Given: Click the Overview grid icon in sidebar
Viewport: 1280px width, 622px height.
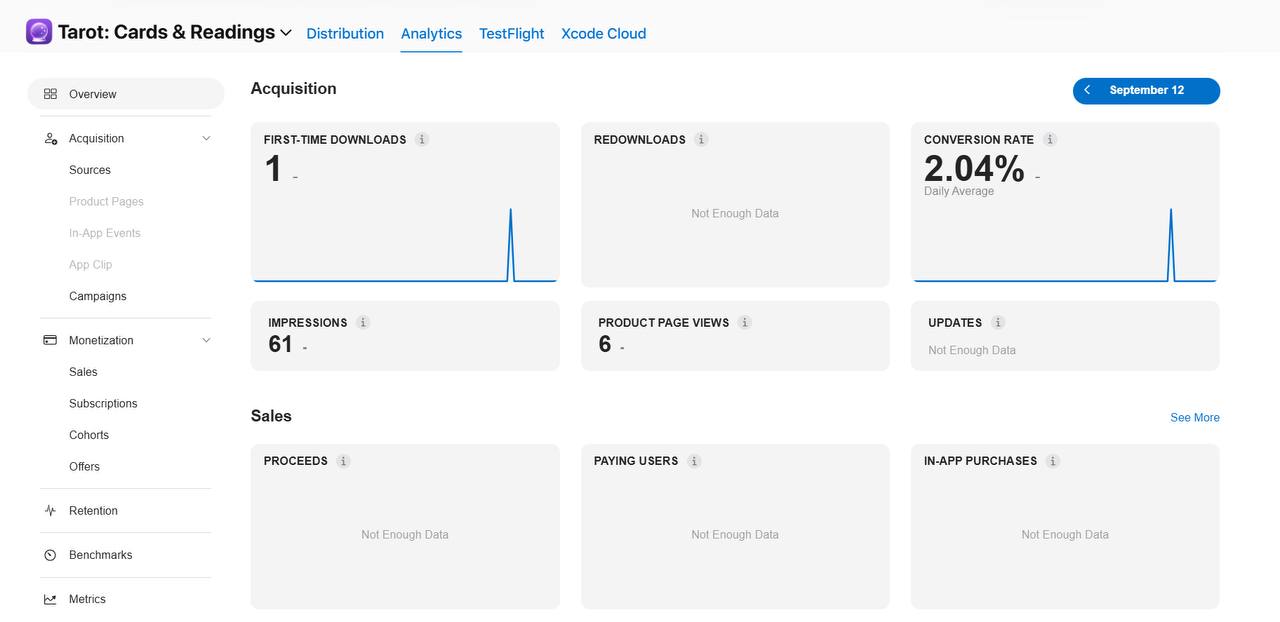Looking at the screenshot, I should (50, 94).
